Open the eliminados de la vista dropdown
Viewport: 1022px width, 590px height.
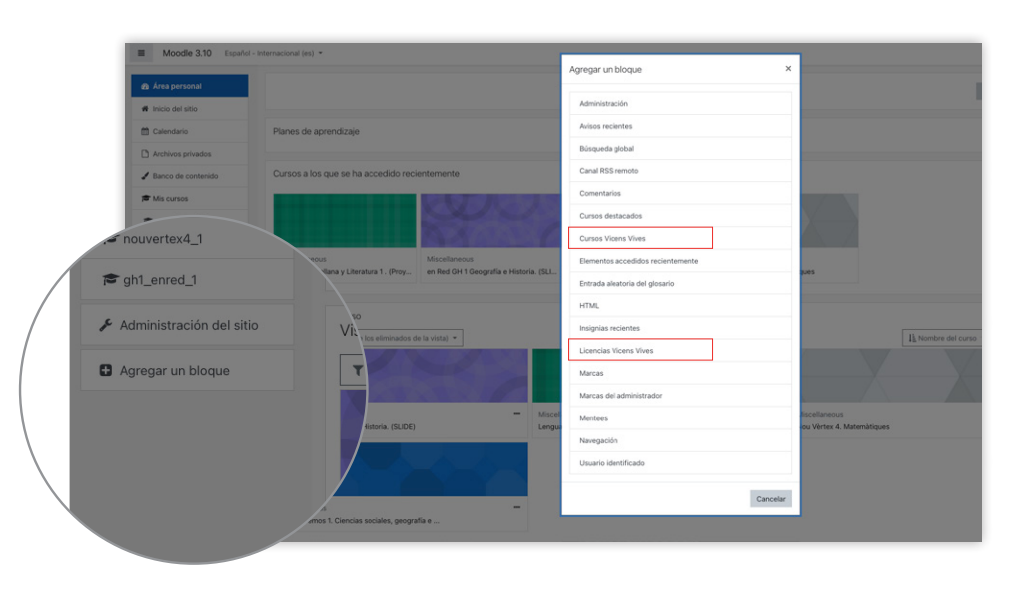pyautogui.click(x=412, y=338)
